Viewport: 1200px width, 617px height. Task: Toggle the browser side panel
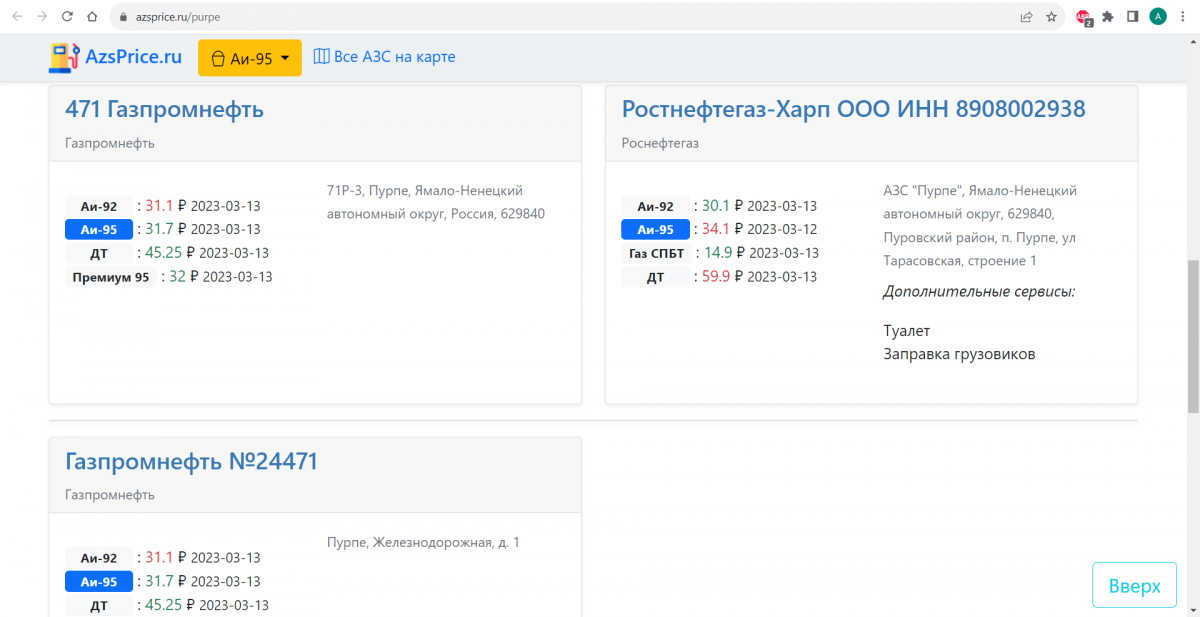pyautogui.click(x=1133, y=16)
